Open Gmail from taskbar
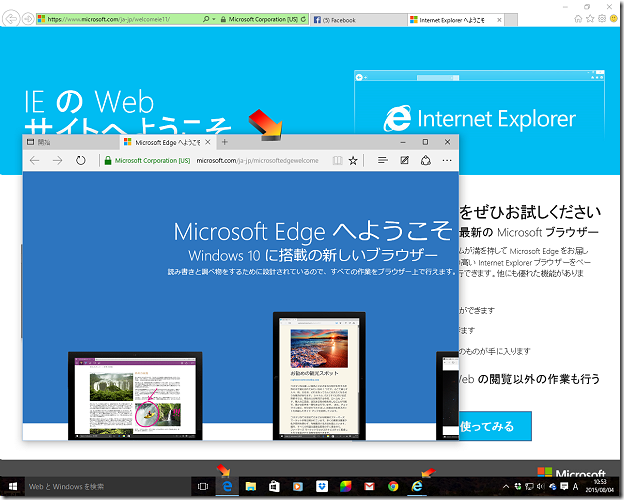Image resolution: width=624 pixels, height=500 pixels. click(369, 486)
